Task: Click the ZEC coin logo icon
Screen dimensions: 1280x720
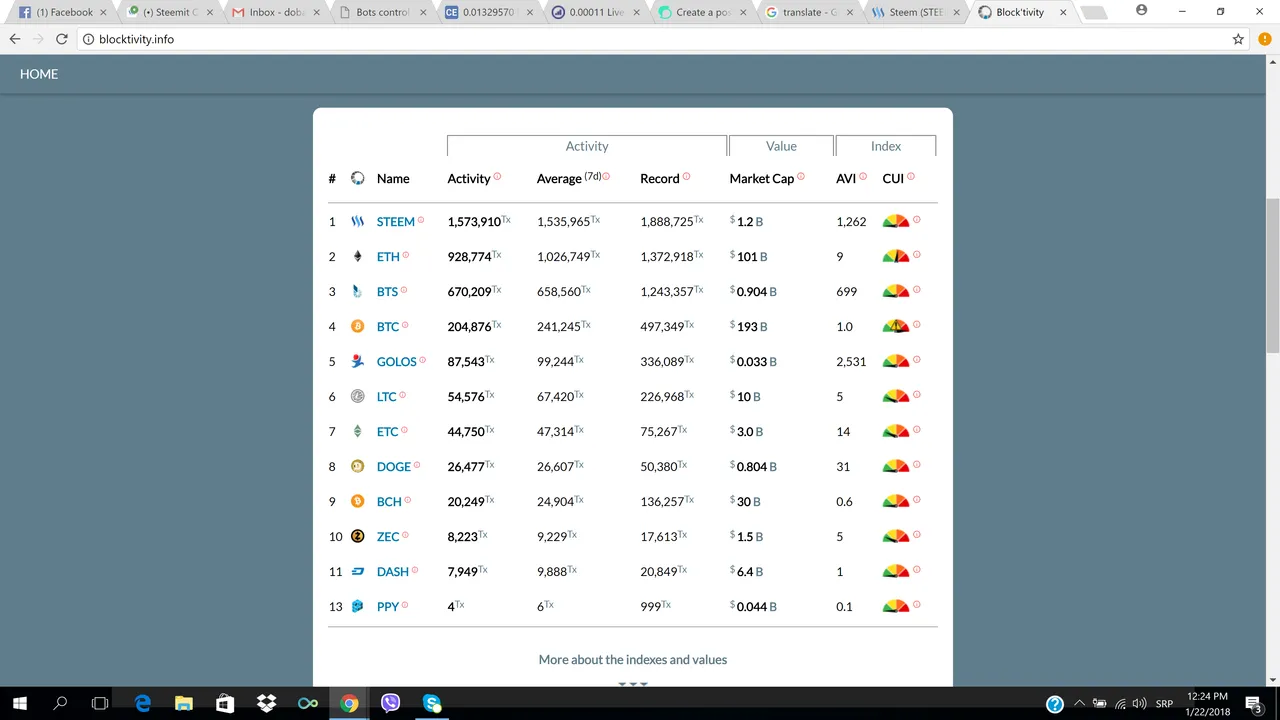Action: coord(357,536)
